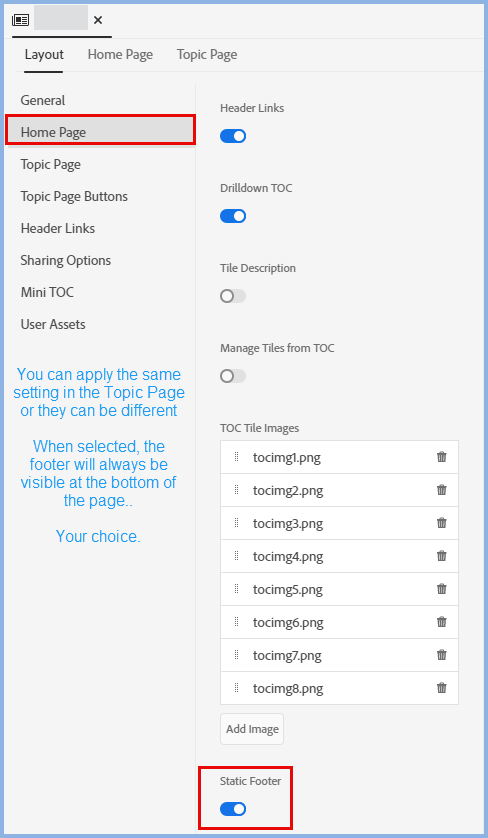
Task: Open Sharing Options in the left list
Action: click(x=66, y=260)
